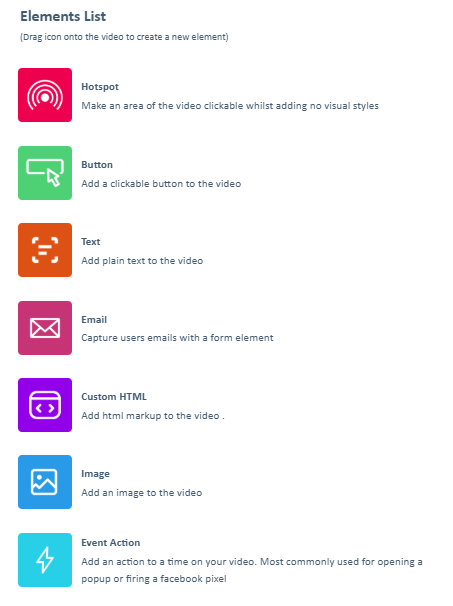This screenshot has width=453, height=606.
Task: Choose the orange Text element icon
Action: click(x=45, y=250)
